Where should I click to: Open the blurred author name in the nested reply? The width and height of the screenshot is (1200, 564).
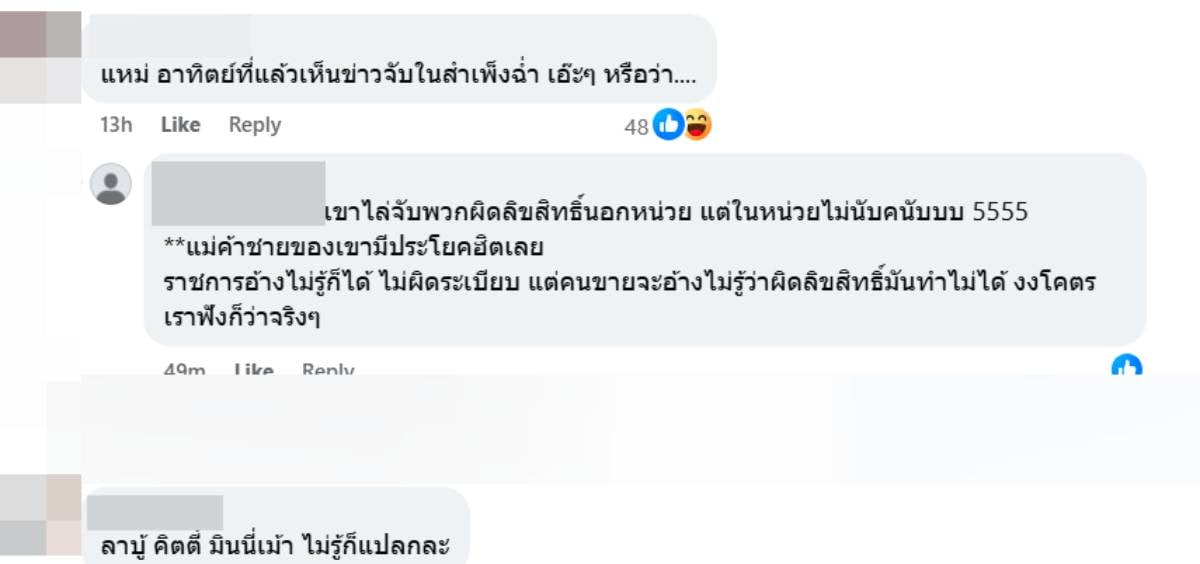tap(238, 193)
